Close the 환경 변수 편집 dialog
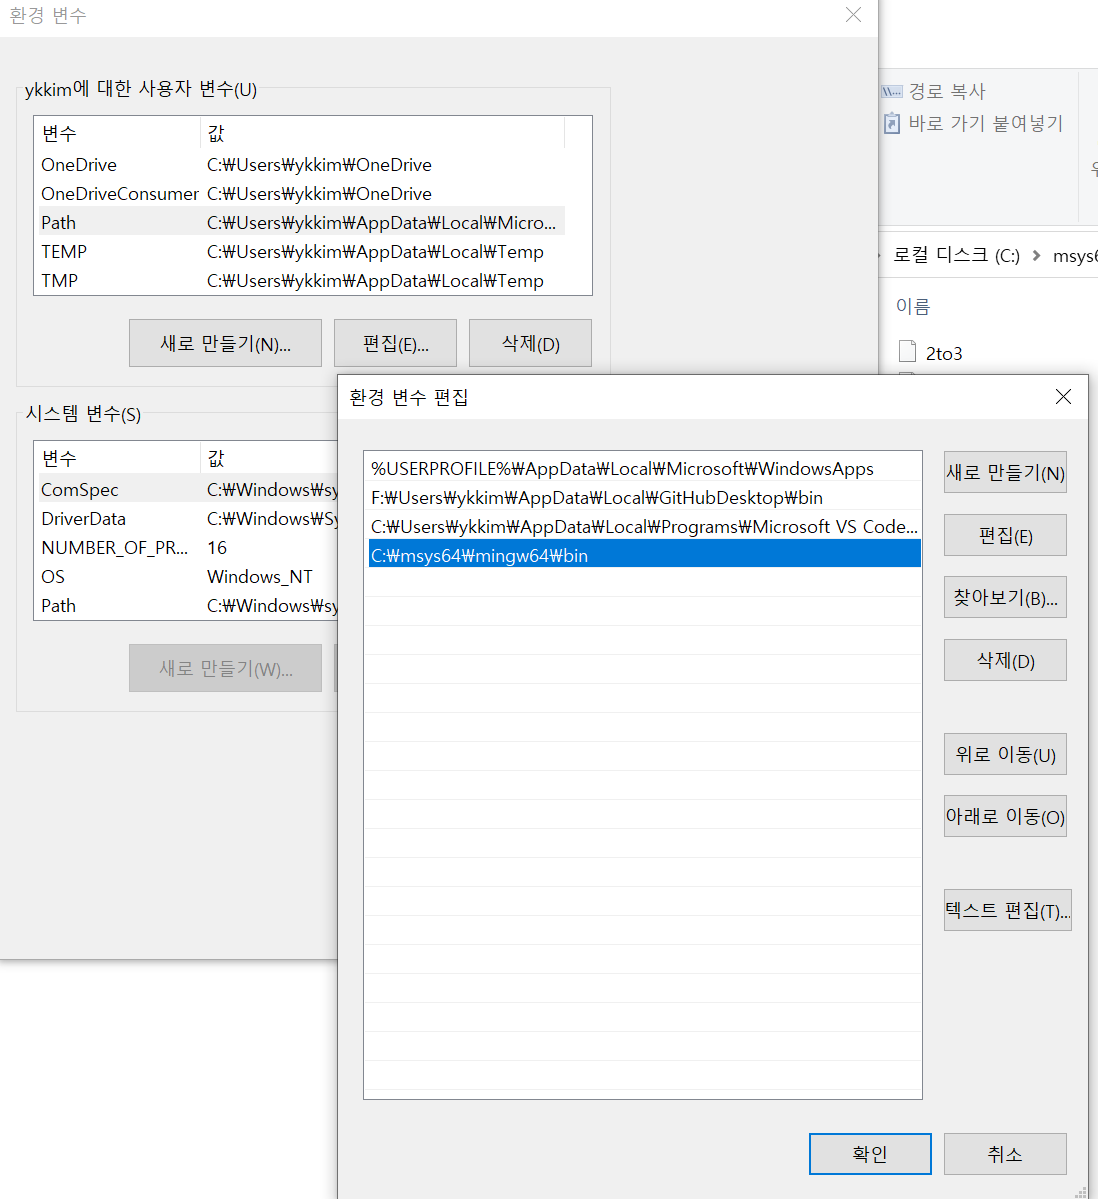The image size is (1098, 1199). tap(1063, 397)
